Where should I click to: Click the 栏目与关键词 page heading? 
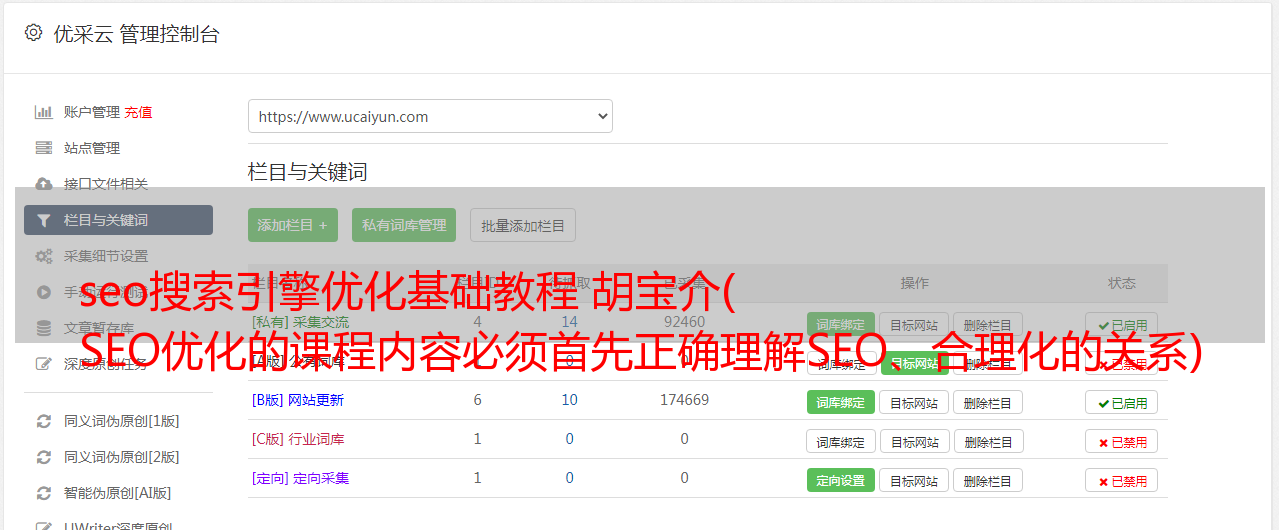[308, 172]
